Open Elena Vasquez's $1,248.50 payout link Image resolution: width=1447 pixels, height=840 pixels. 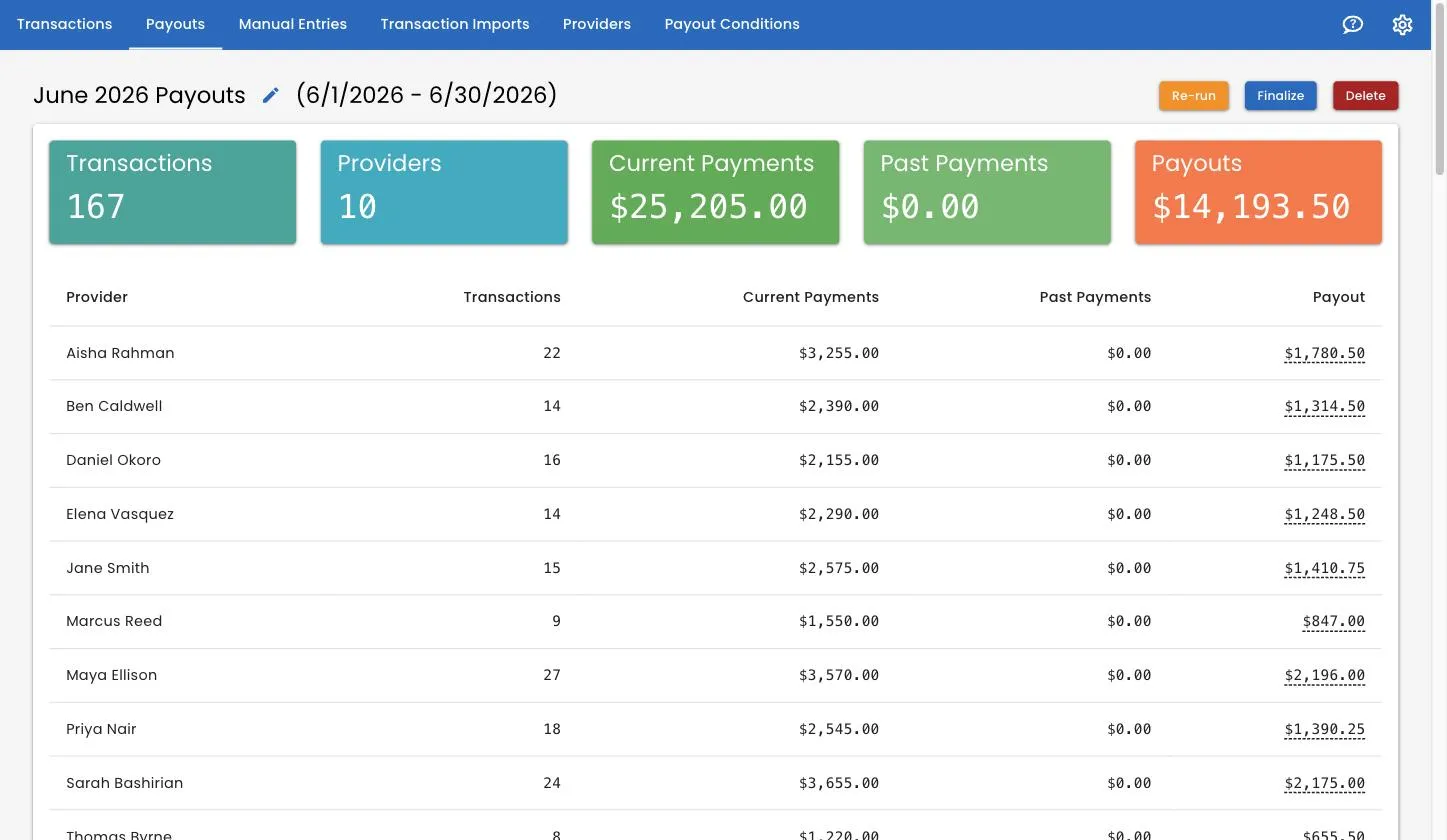tap(1324, 515)
